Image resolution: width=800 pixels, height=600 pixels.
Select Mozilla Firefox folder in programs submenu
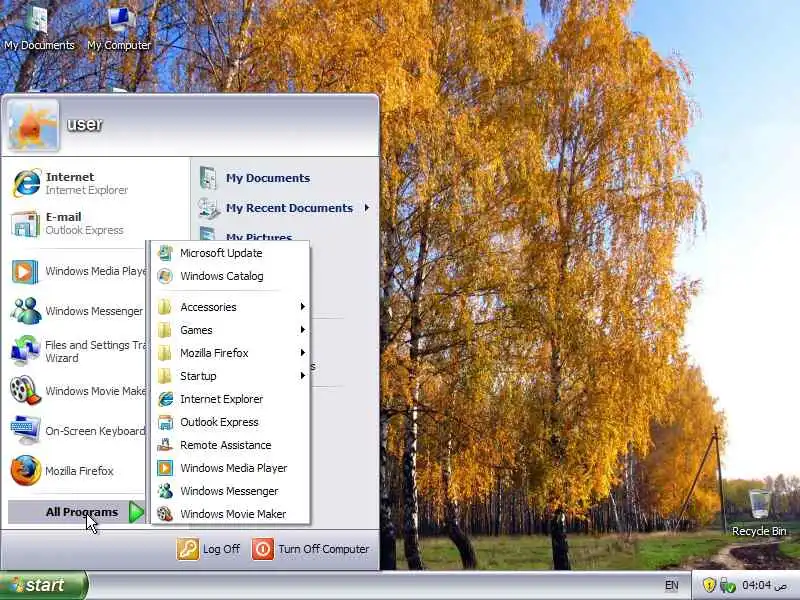pyautogui.click(x=231, y=353)
